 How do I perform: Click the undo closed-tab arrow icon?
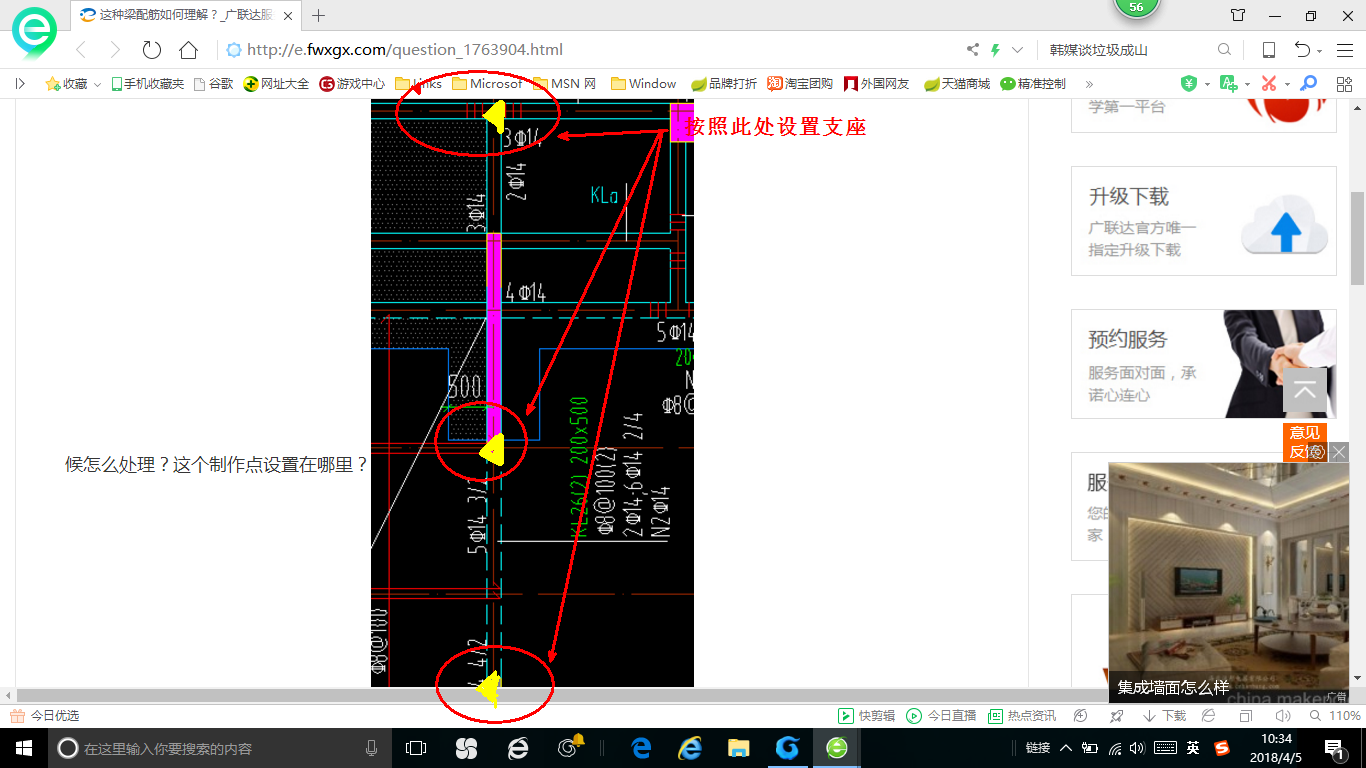pos(1303,50)
